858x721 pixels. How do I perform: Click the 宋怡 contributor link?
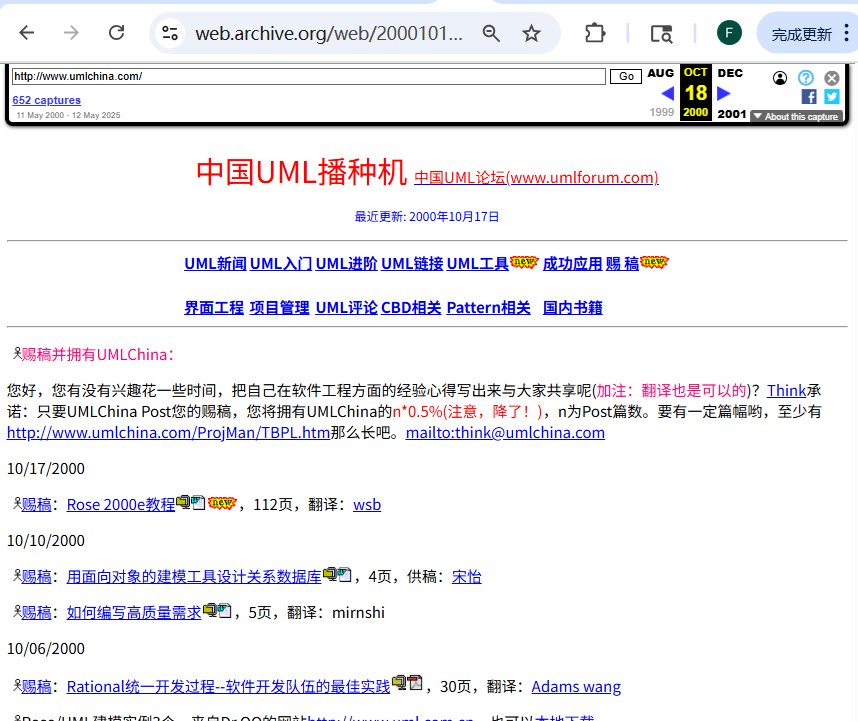tap(466, 577)
